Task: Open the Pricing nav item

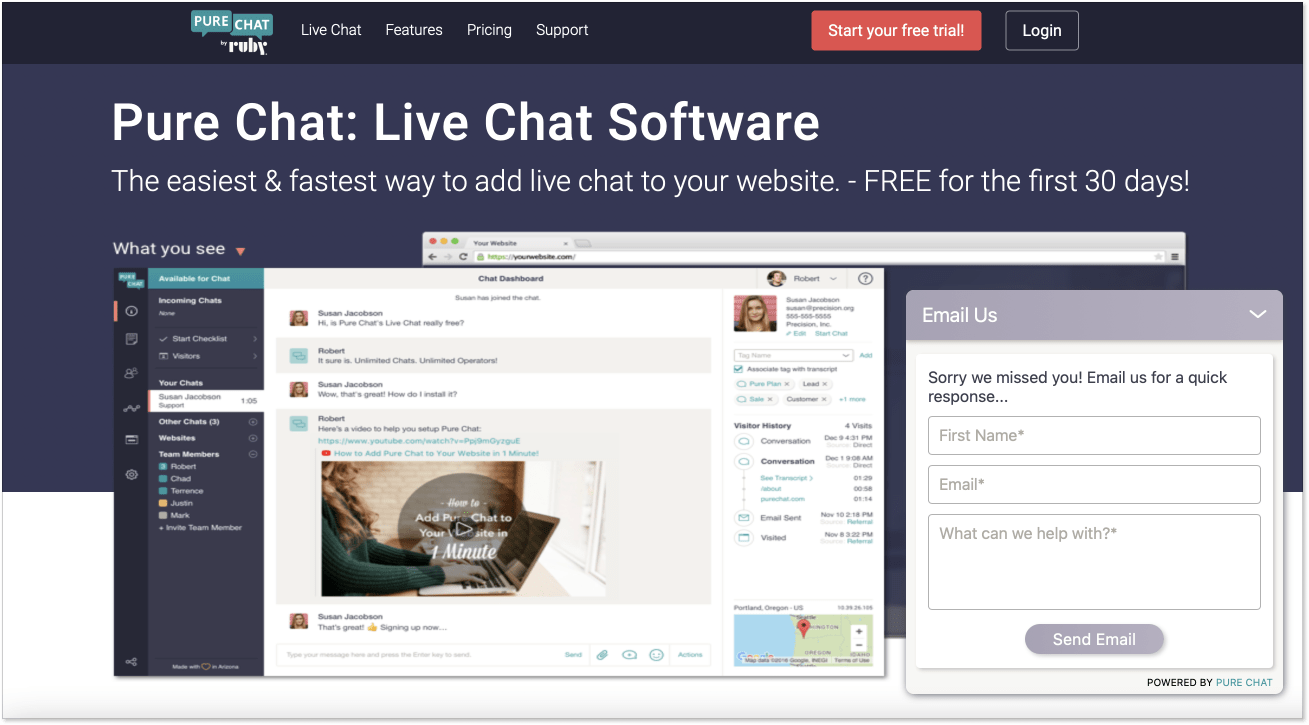Action: [x=489, y=30]
